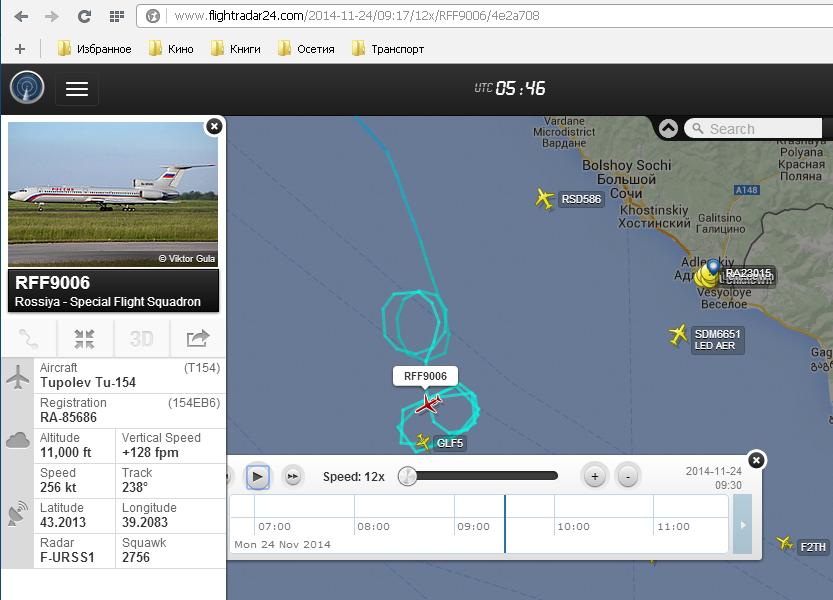
Task: Click the 07:00 mark on the timeline
Action: tap(274, 526)
